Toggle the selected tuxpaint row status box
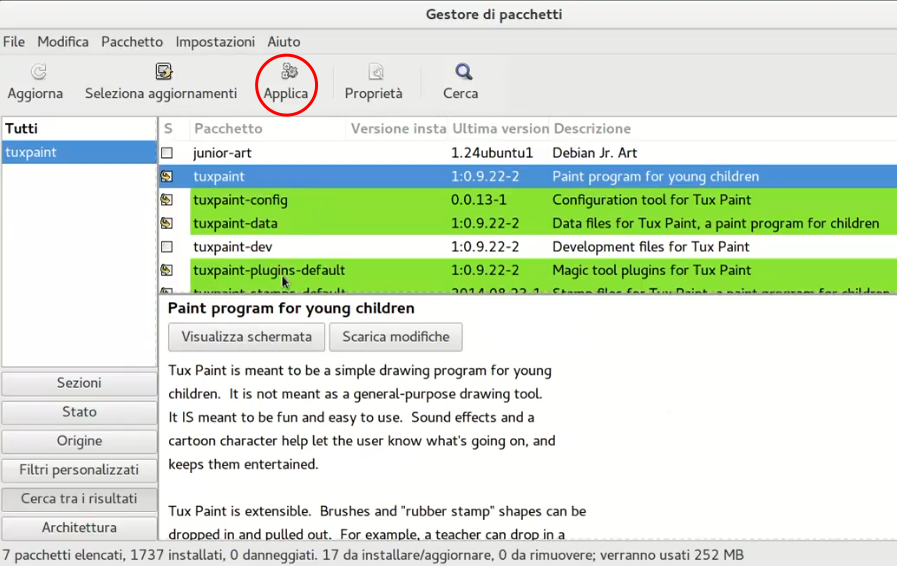 pyautogui.click(x=167, y=177)
